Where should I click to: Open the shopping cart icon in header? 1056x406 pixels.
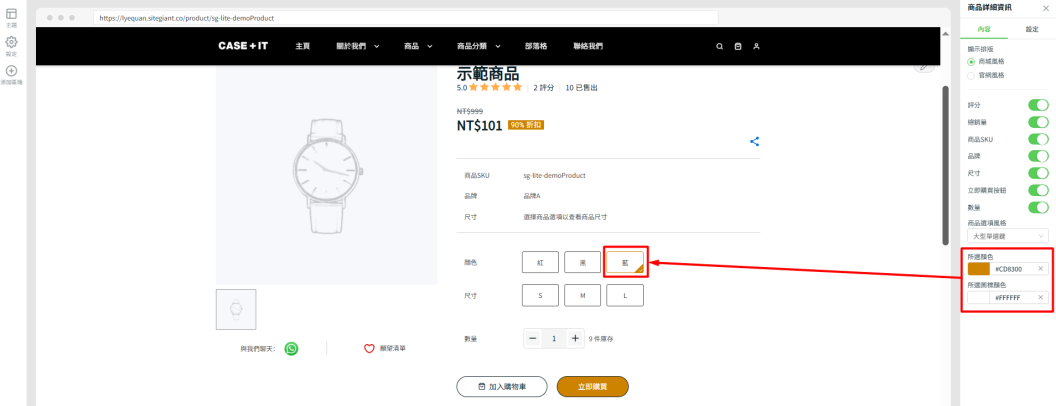[738, 46]
